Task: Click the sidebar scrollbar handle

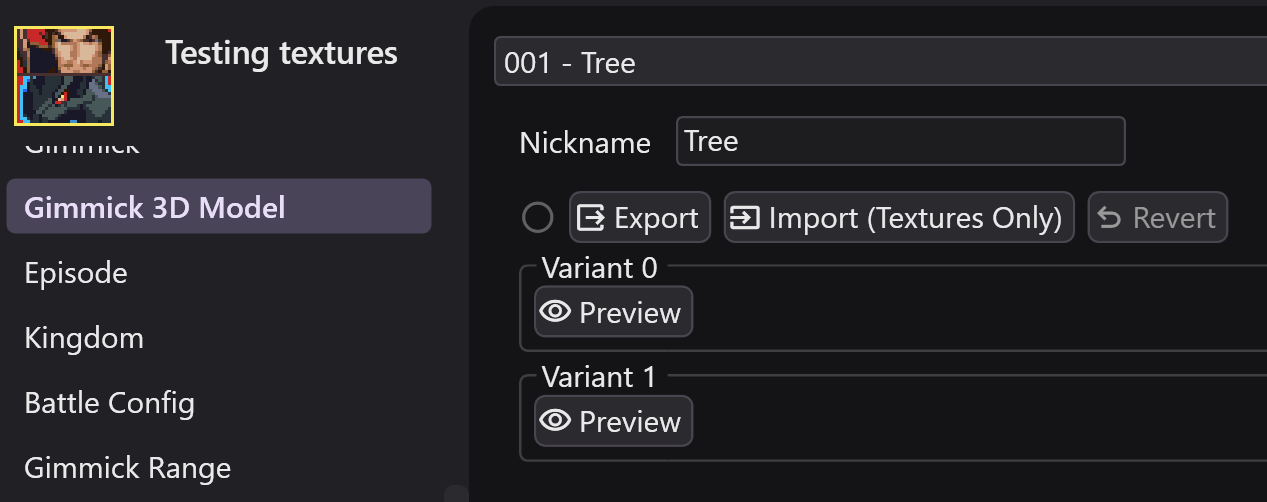Action: point(456,493)
